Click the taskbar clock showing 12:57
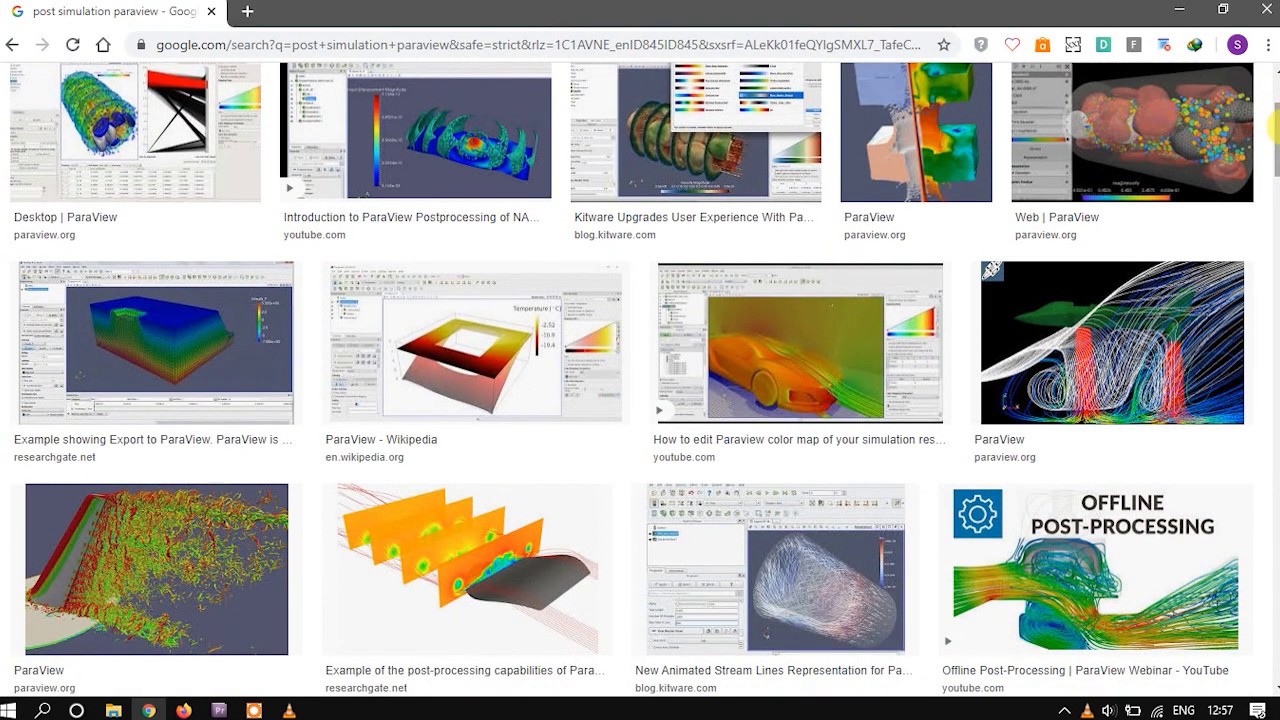Image resolution: width=1280 pixels, height=720 pixels. coord(1220,711)
